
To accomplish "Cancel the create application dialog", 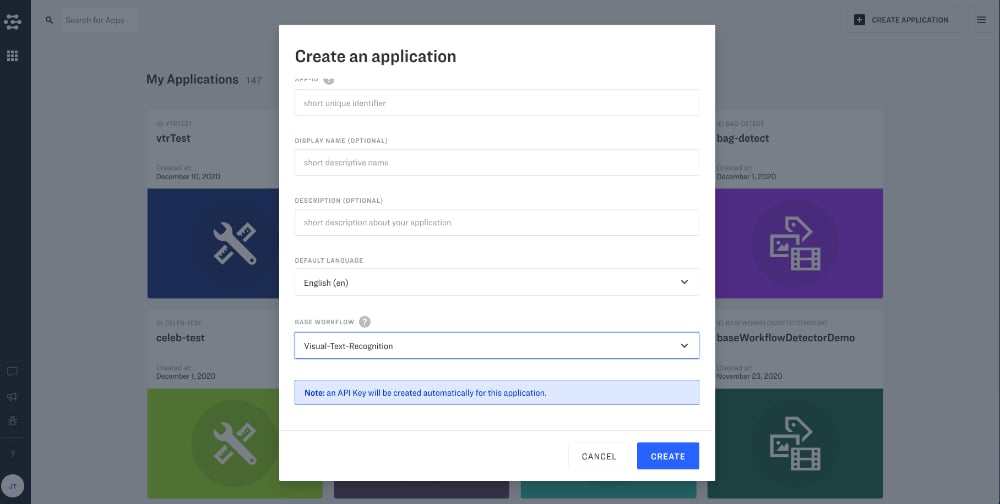I will (x=598, y=456).
